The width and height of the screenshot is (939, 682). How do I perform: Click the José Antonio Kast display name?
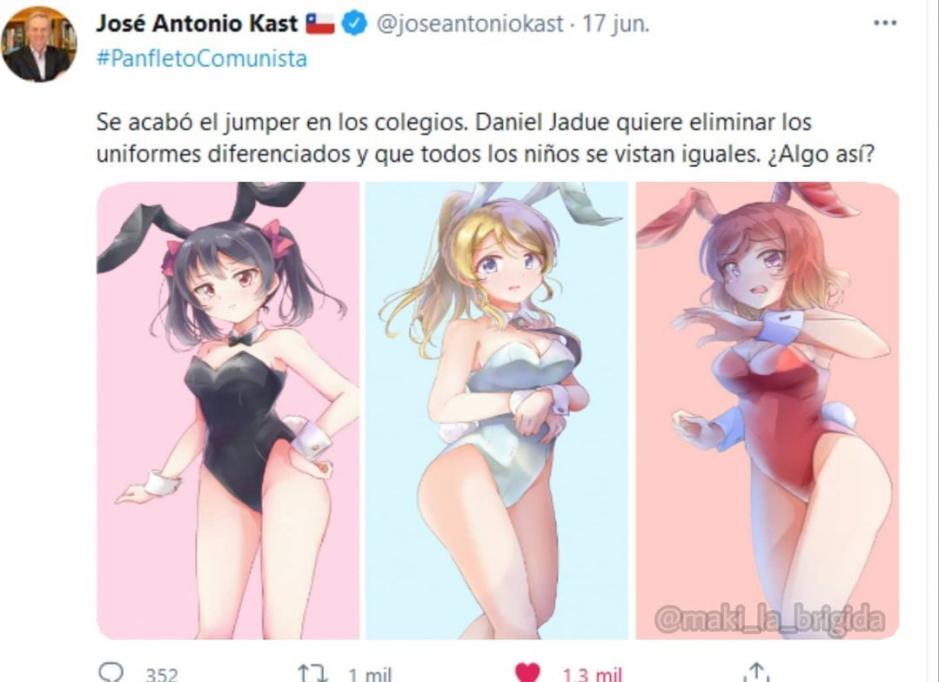197,24
